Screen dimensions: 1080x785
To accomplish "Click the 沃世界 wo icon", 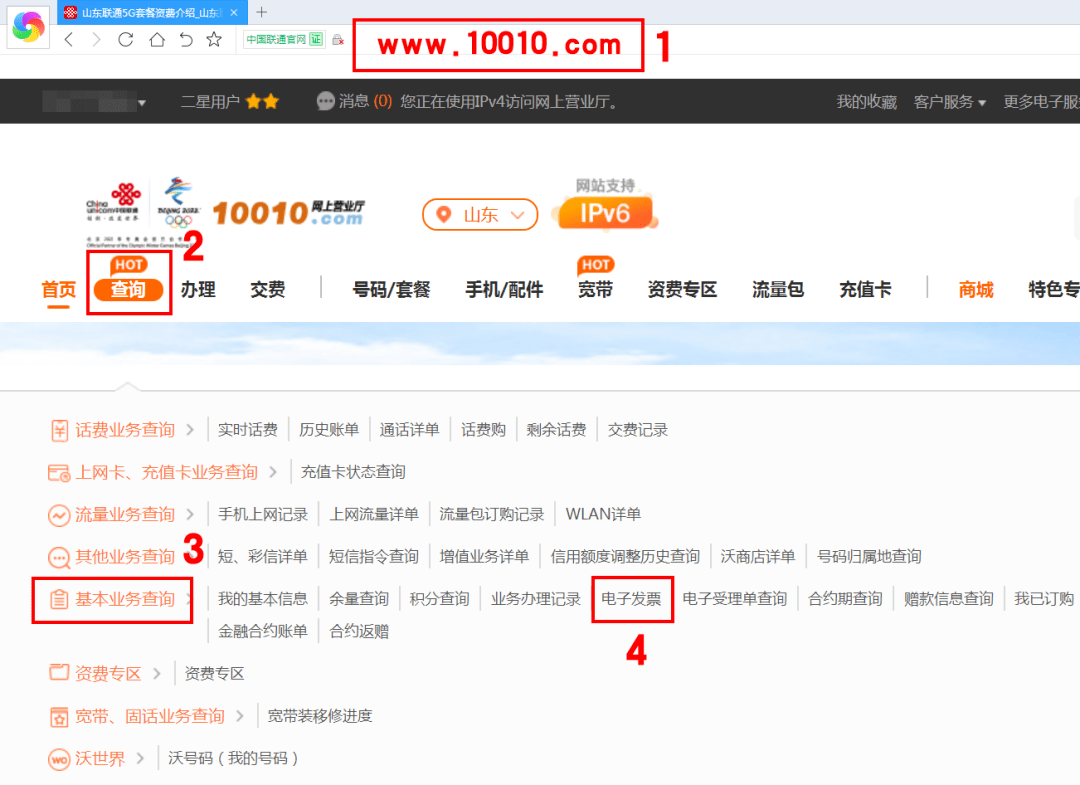I will tap(59, 760).
